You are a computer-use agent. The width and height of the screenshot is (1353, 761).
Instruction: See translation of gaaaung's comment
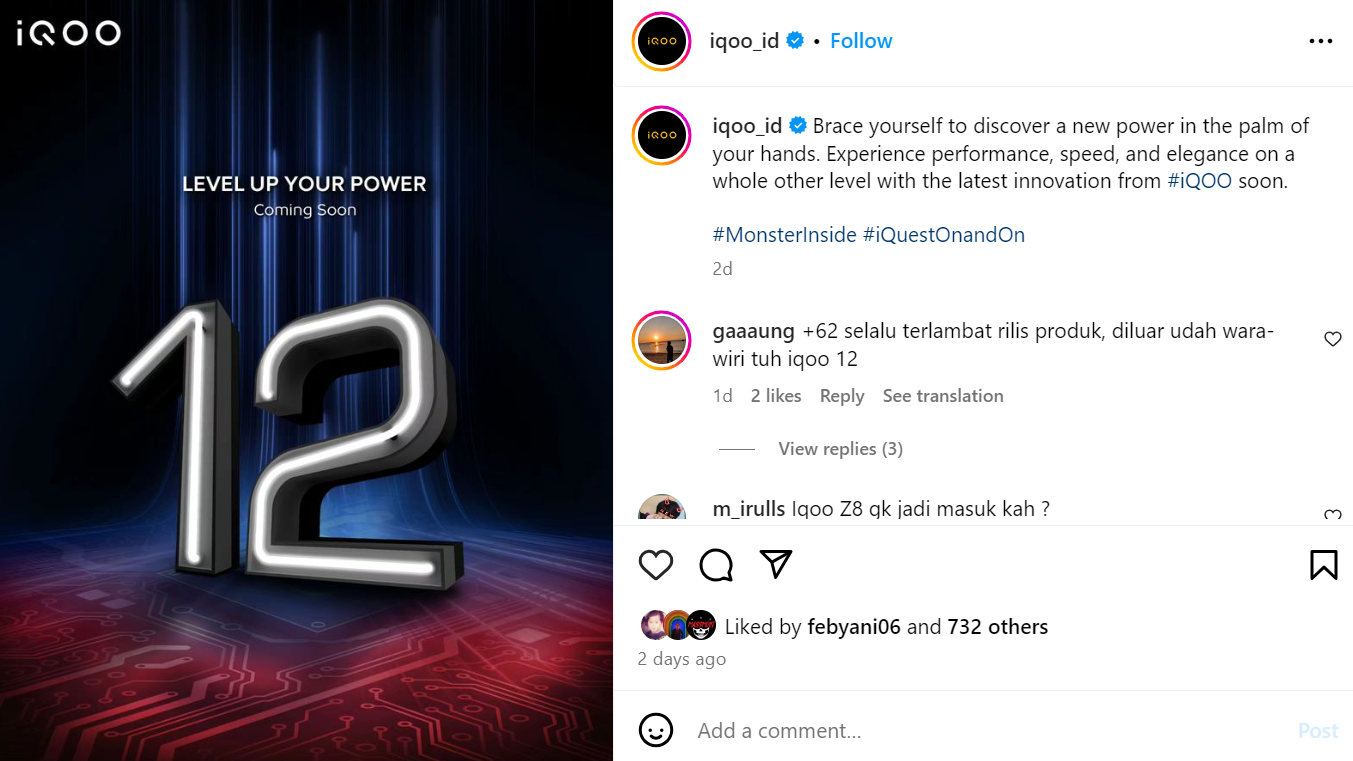coord(943,396)
